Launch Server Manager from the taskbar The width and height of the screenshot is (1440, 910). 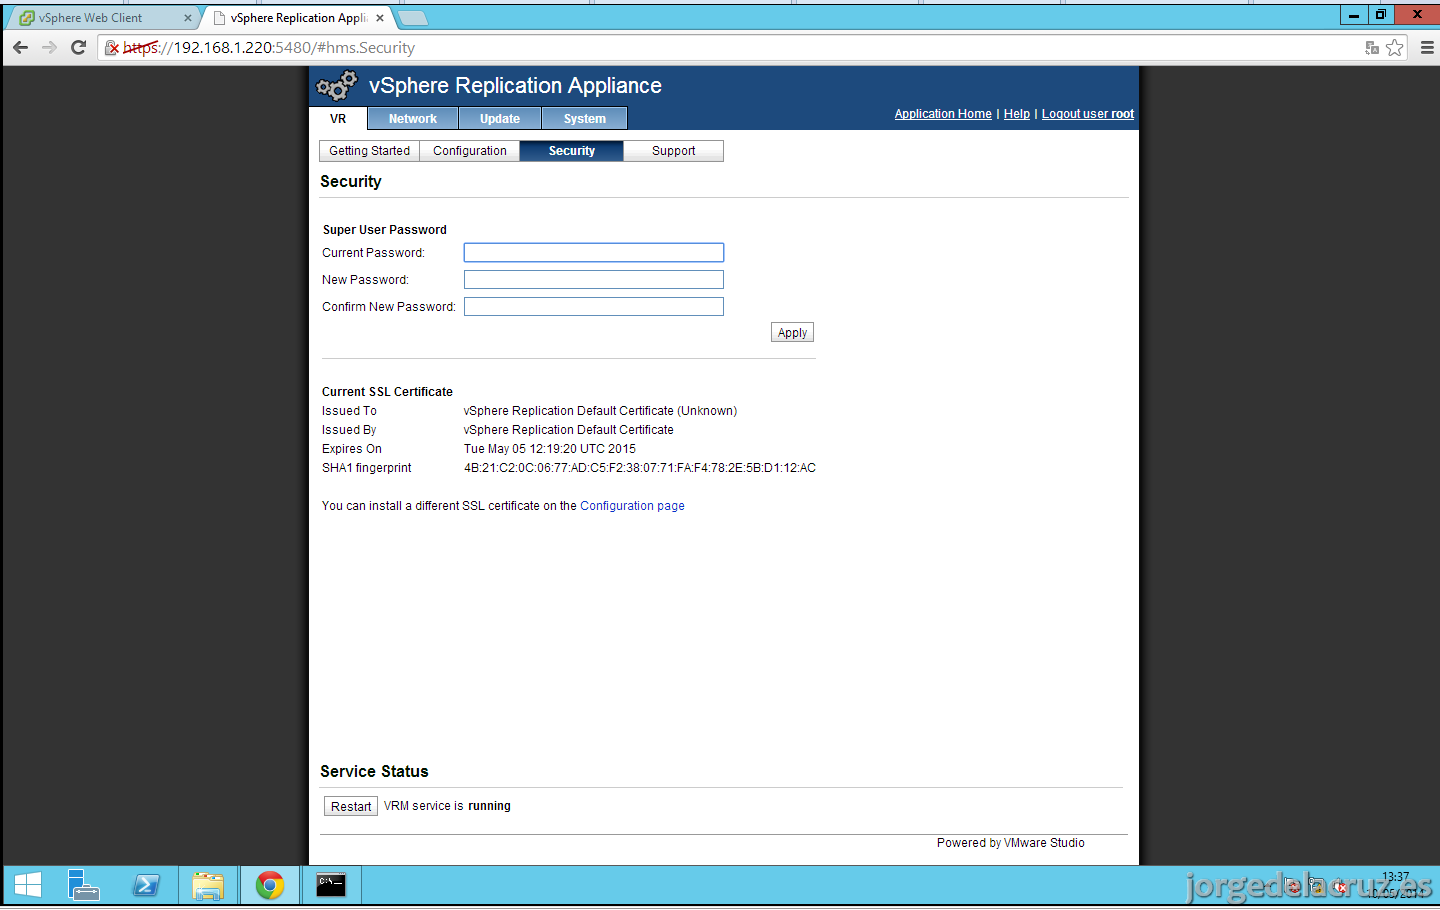pyautogui.click(x=84, y=885)
